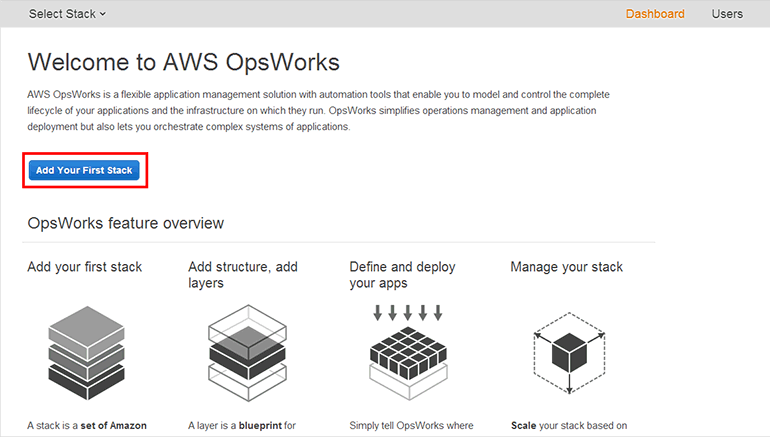The image size is (770, 437).
Task: Click the downward arrows above the apps grid
Action: coord(407,315)
